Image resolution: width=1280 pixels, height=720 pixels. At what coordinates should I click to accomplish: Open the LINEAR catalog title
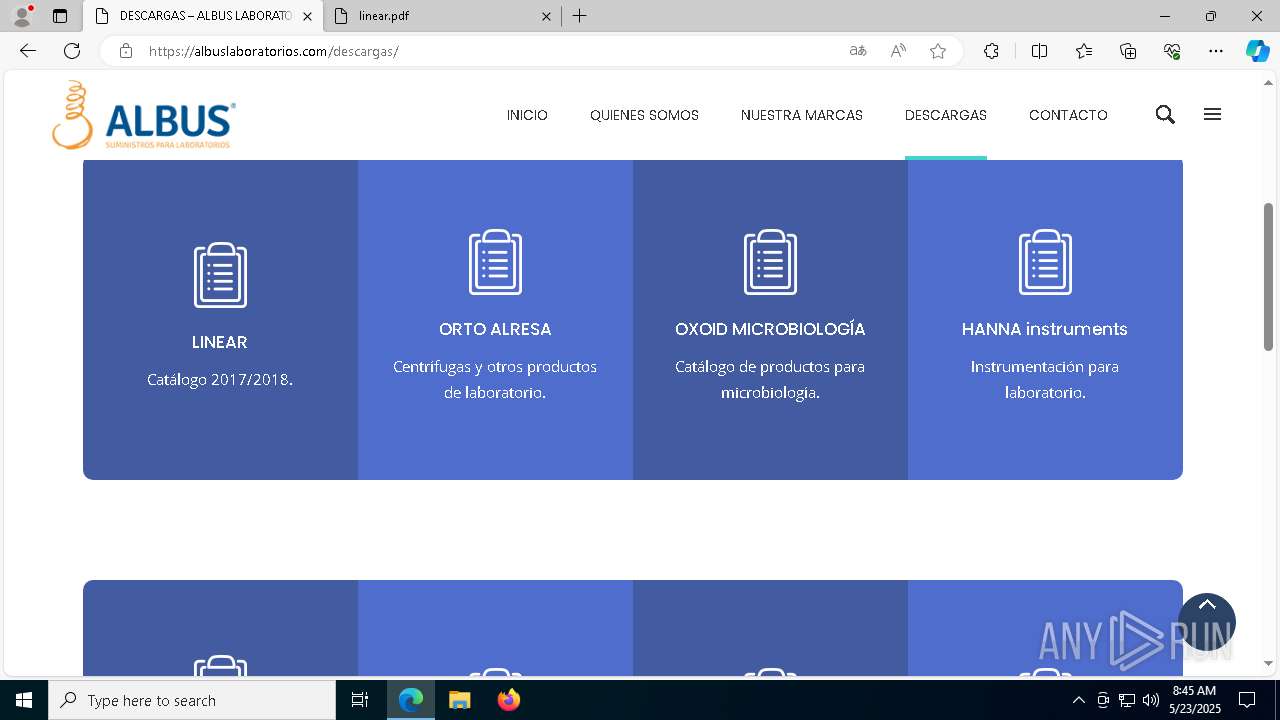tap(220, 342)
